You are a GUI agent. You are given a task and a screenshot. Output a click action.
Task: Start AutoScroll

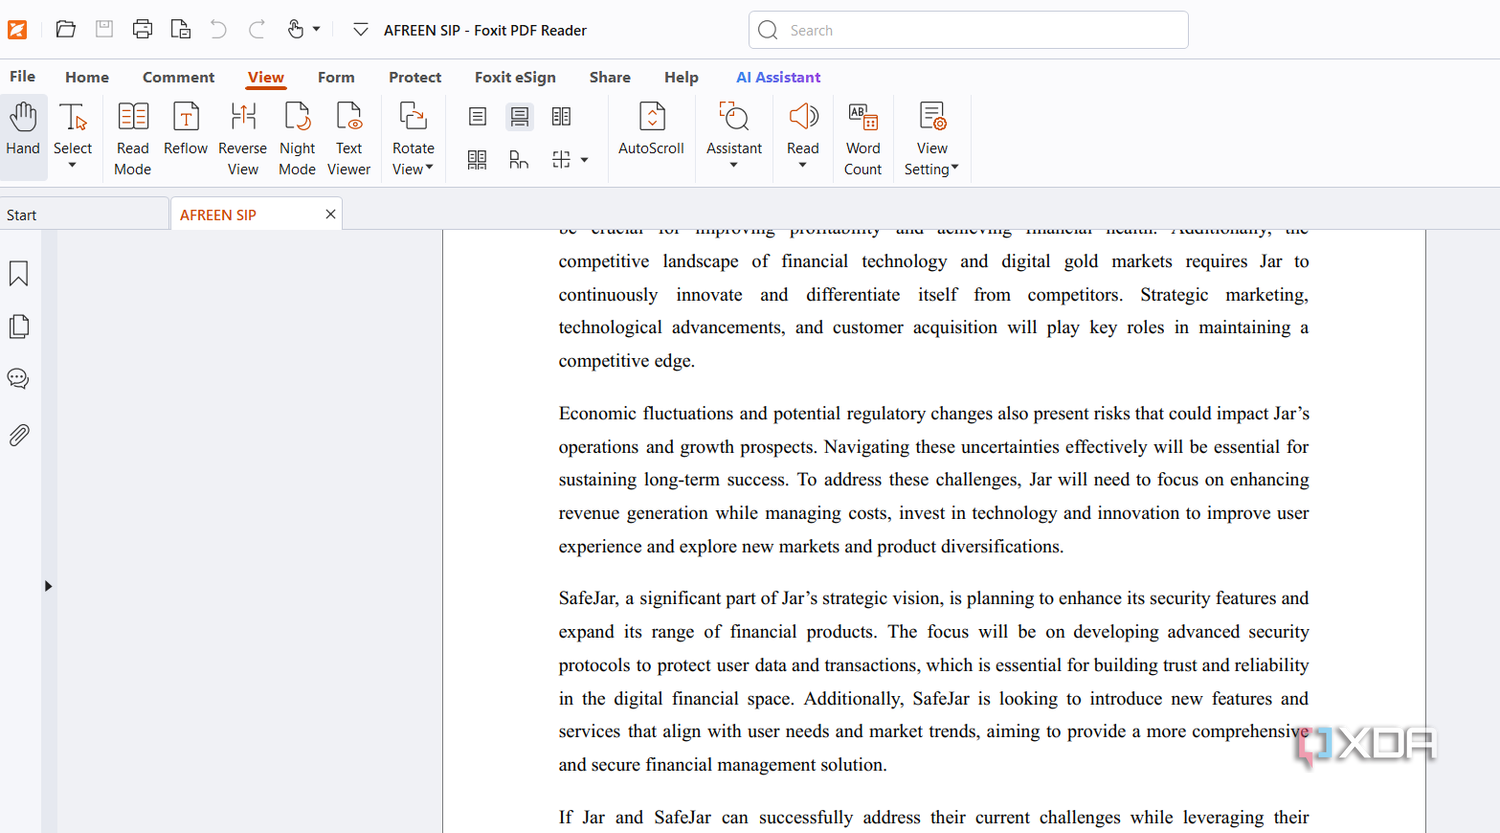[651, 128]
